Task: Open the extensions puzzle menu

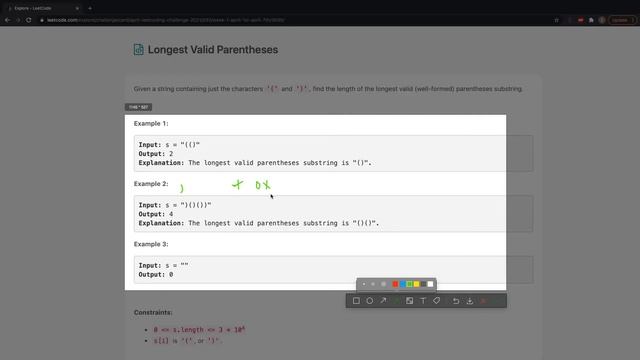Action: tap(591, 20)
